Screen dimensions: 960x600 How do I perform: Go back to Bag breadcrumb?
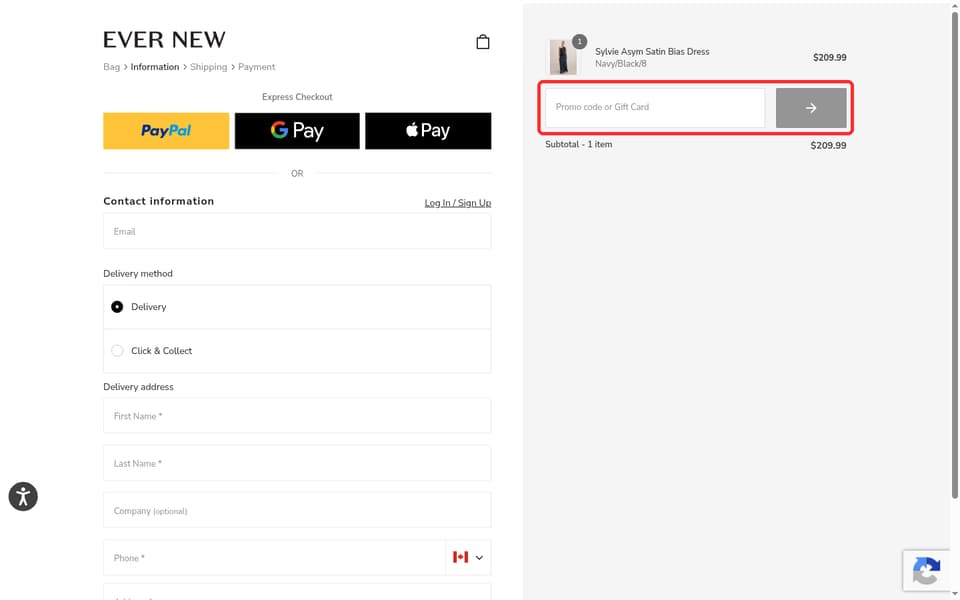pyautogui.click(x=111, y=67)
